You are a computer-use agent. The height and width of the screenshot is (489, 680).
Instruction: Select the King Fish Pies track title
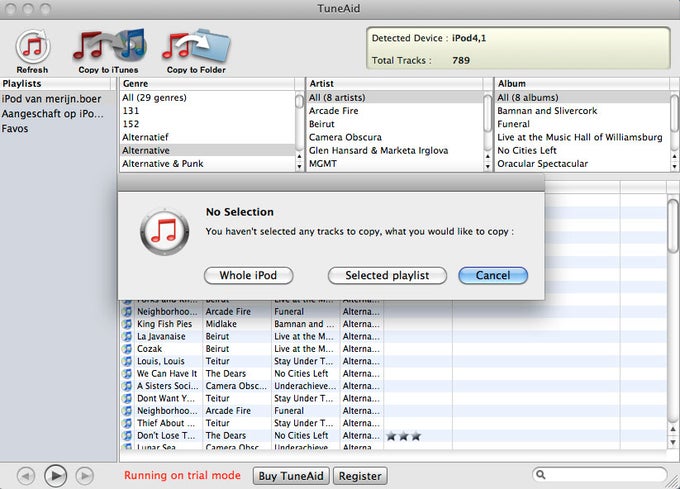164,324
